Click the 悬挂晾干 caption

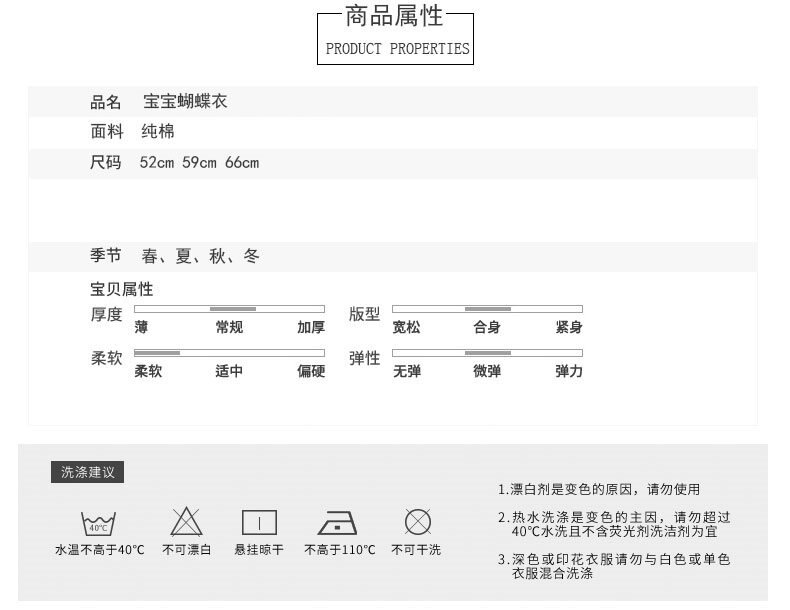[259, 550]
